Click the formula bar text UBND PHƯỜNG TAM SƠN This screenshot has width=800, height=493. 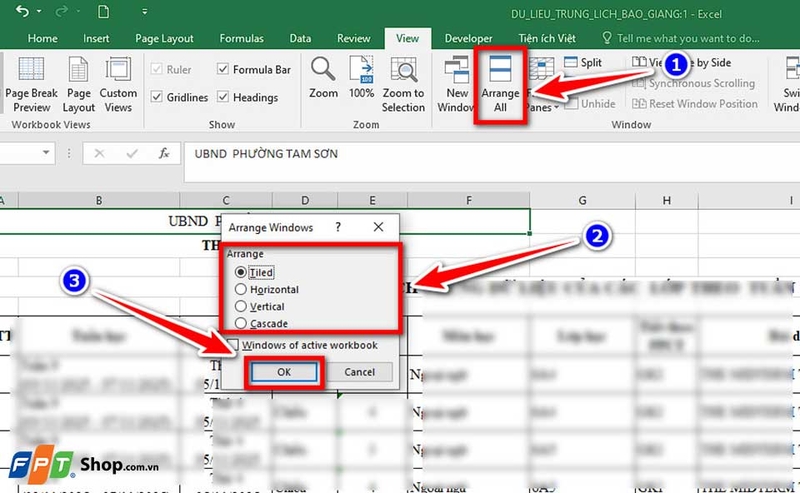pos(266,154)
